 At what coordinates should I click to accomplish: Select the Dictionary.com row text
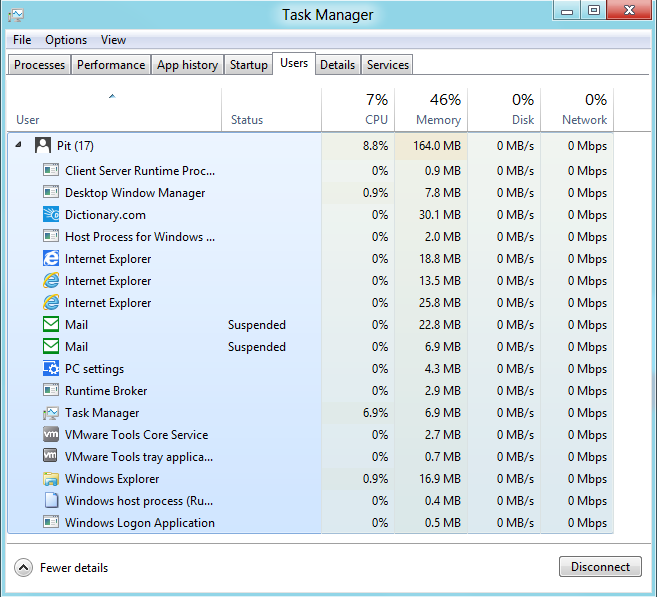105,215
